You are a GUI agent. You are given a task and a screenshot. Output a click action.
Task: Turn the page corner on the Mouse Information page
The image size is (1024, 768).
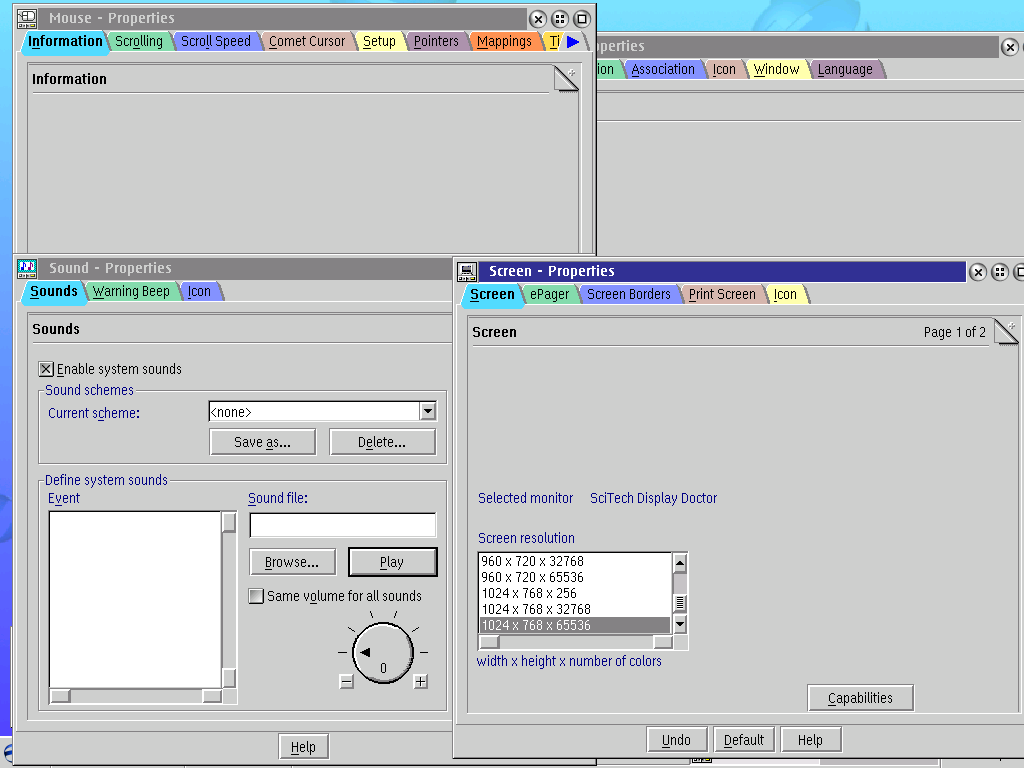point(566,79)
